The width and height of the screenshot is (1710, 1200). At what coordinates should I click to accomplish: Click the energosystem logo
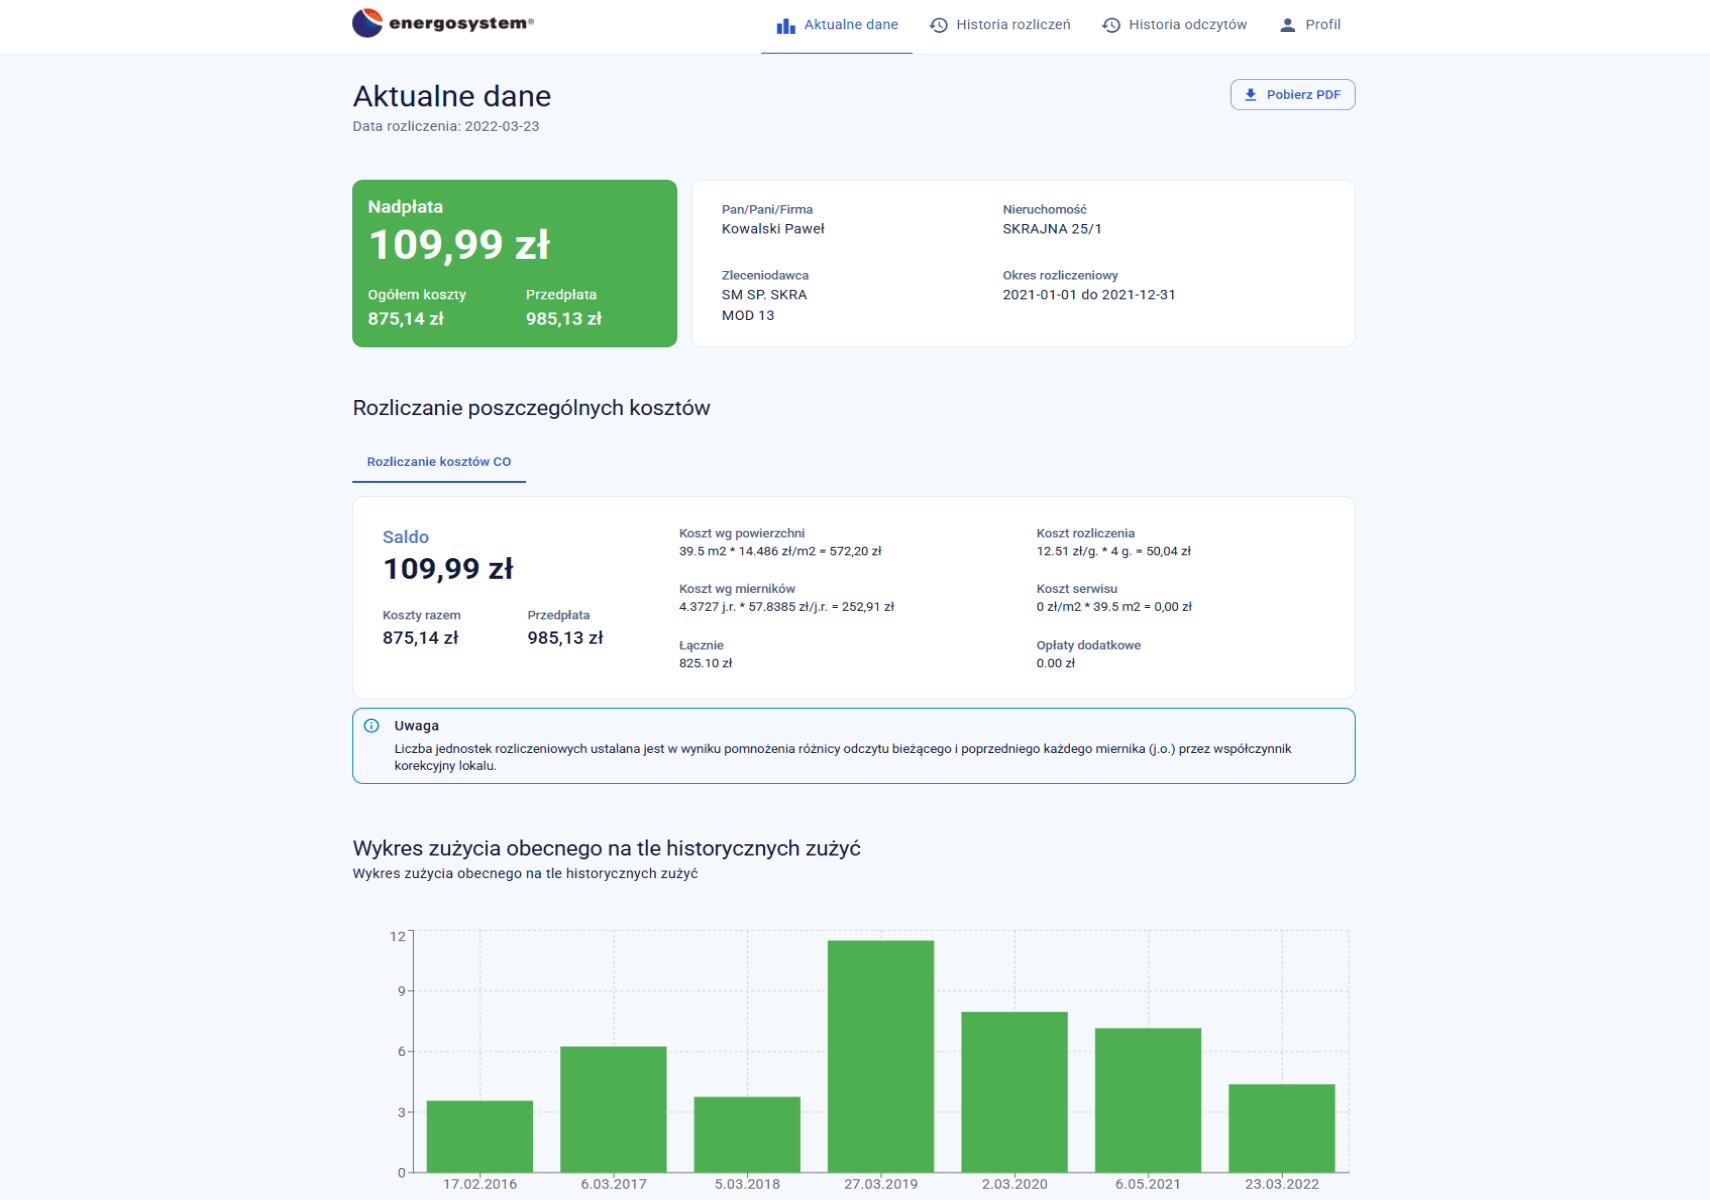(443, 23)
